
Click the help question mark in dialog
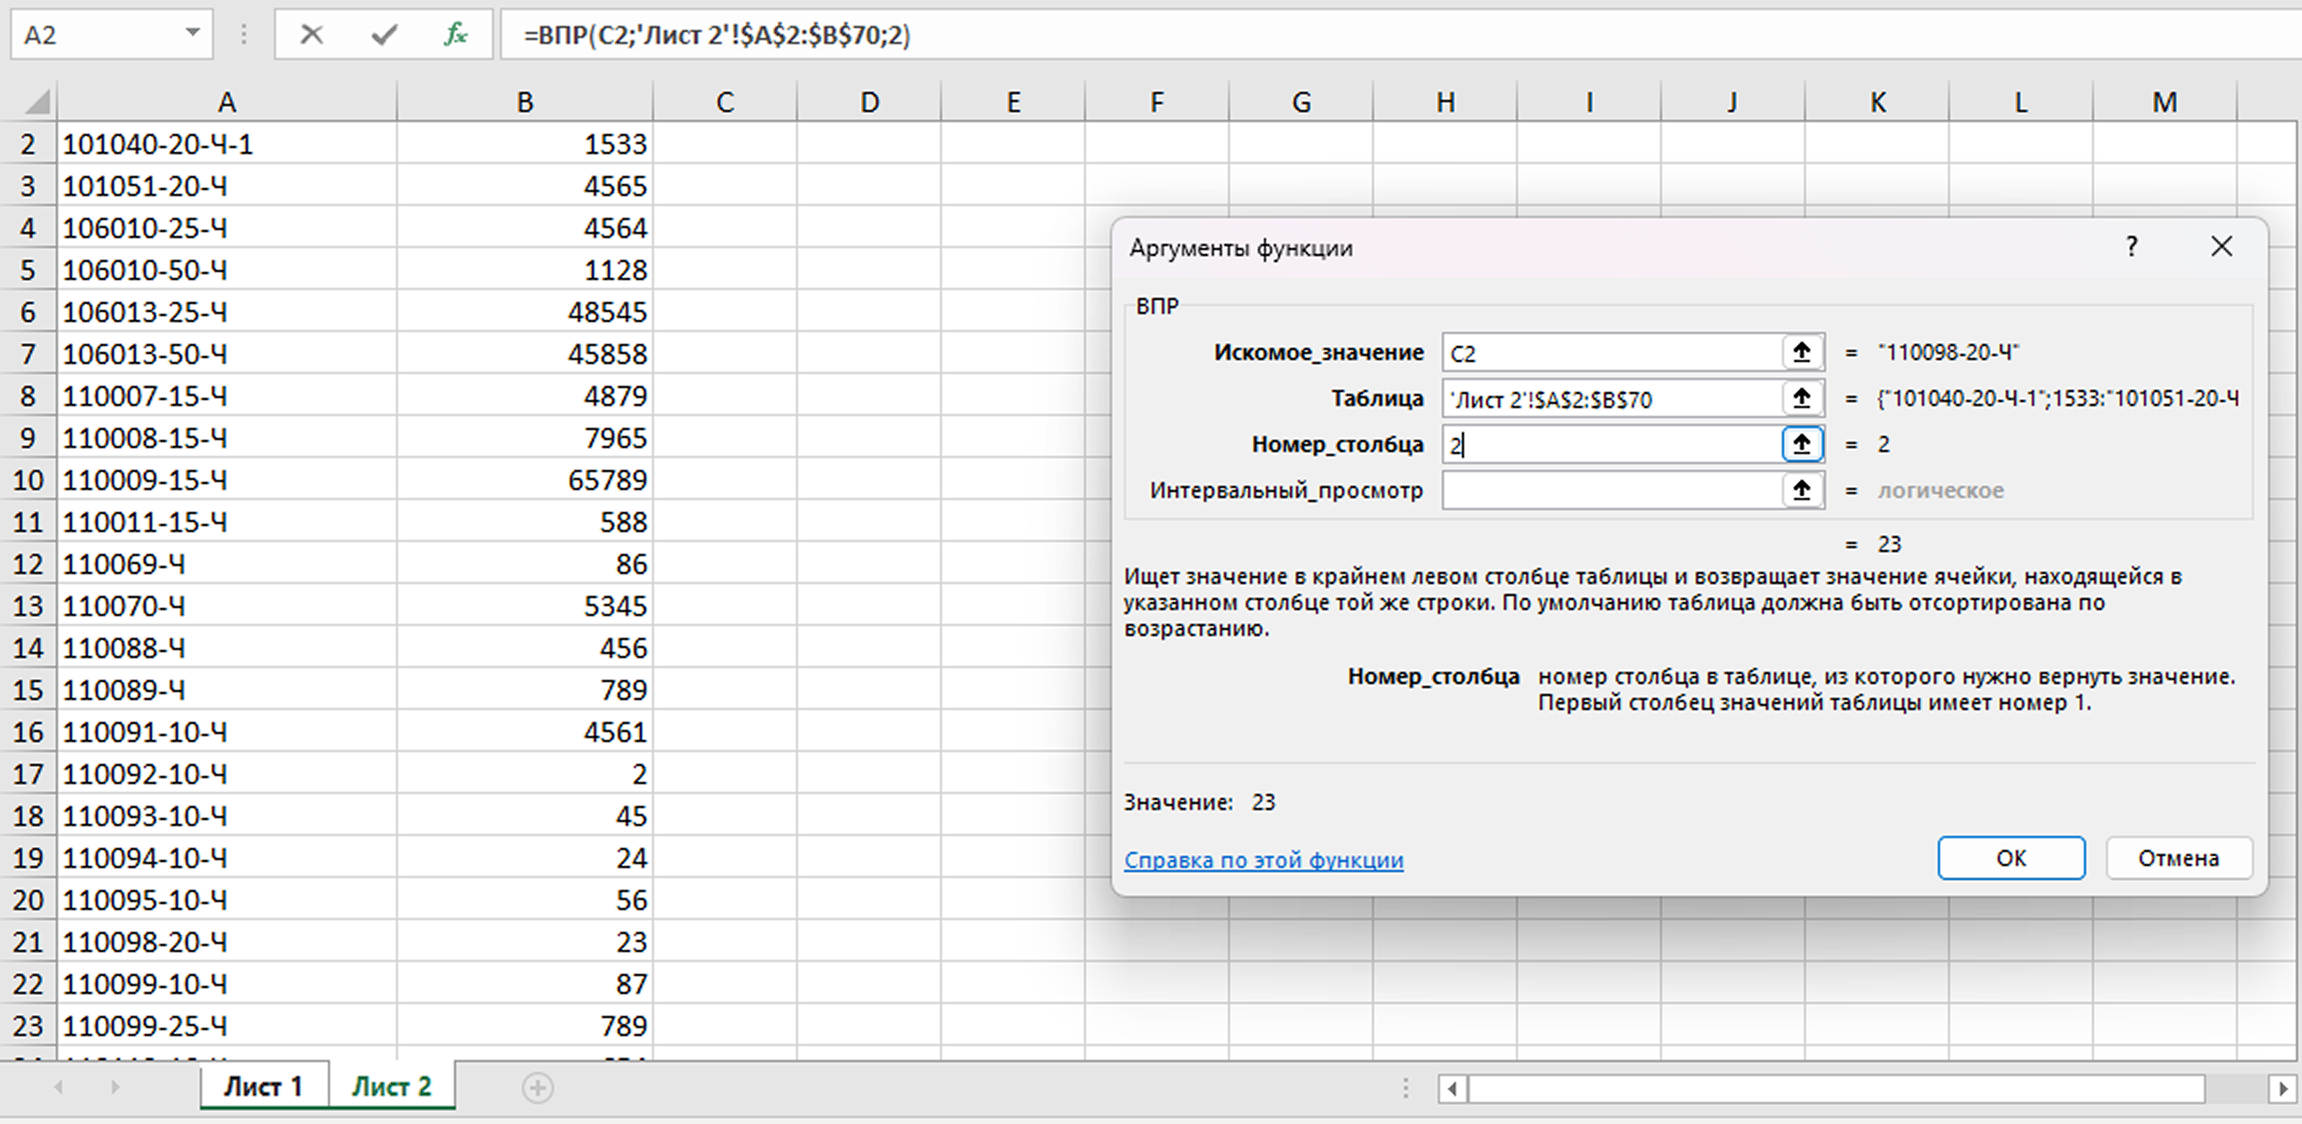coord(2131,247)
